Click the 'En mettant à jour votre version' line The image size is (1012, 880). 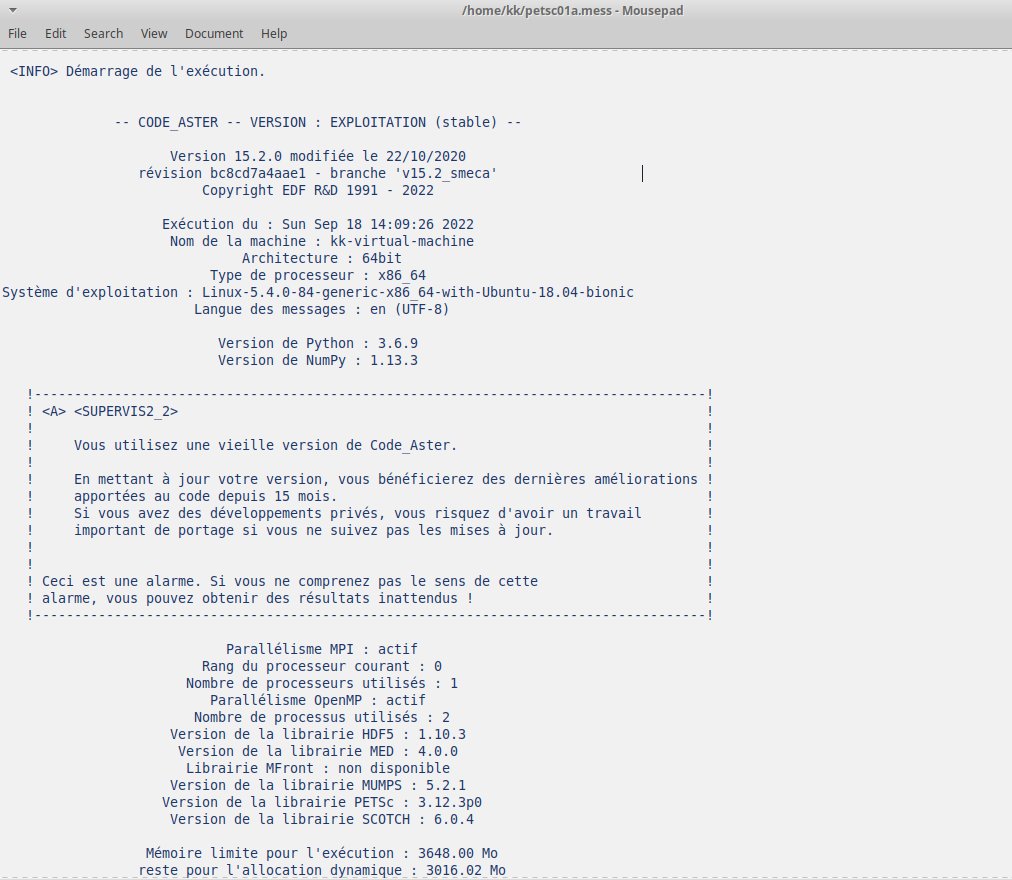point(386,479)
